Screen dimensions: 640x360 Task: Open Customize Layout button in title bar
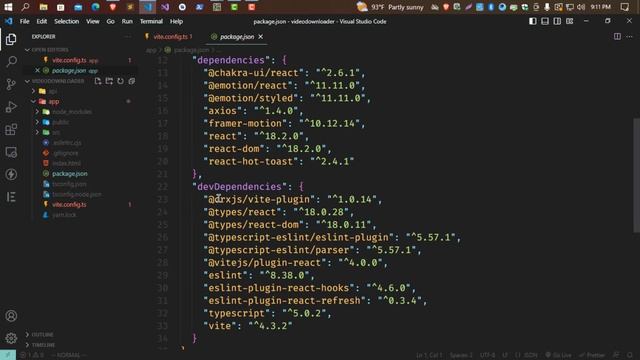[569, 21]
